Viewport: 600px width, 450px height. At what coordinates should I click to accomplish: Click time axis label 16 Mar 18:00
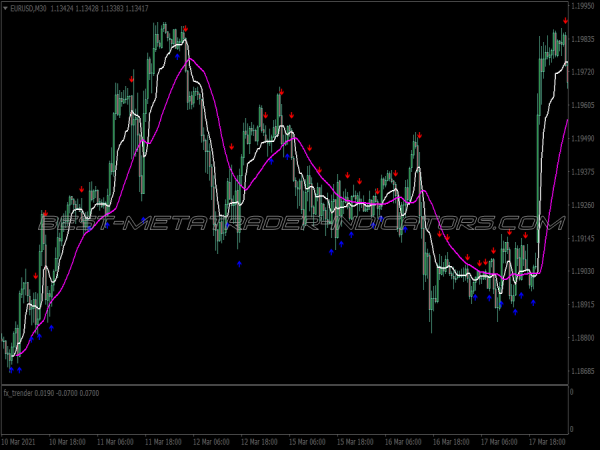[x=451, y=442]
